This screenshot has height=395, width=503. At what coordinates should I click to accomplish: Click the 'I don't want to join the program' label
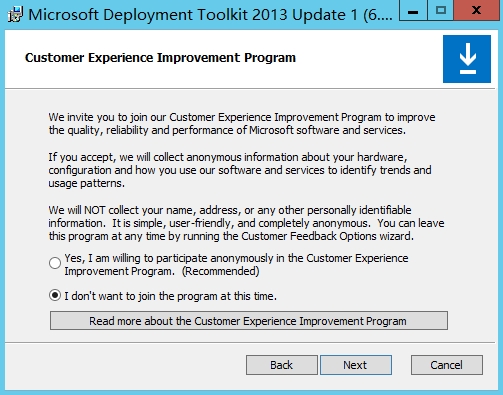tap(170, 296)
